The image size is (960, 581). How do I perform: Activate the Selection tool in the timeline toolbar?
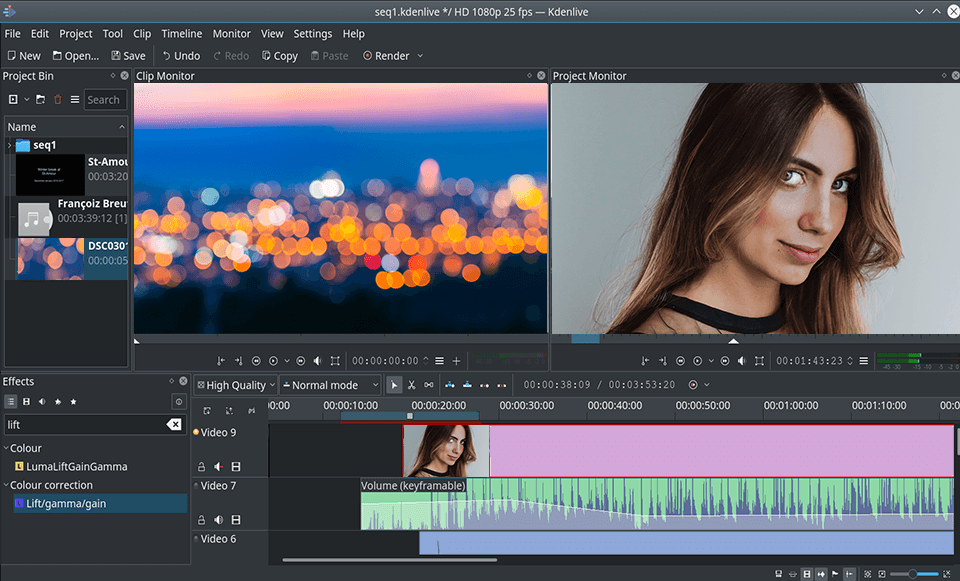(396, 384)
